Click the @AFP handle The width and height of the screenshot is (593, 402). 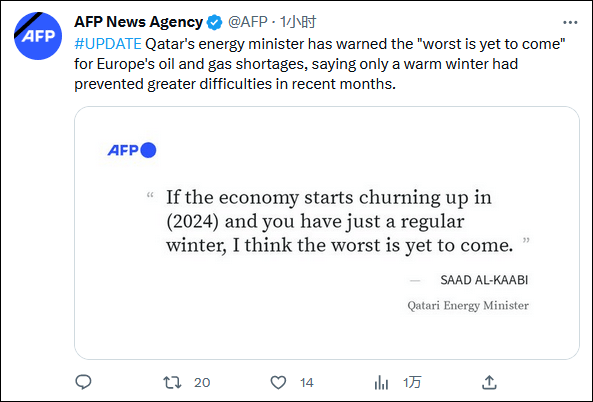click(248, 22)
